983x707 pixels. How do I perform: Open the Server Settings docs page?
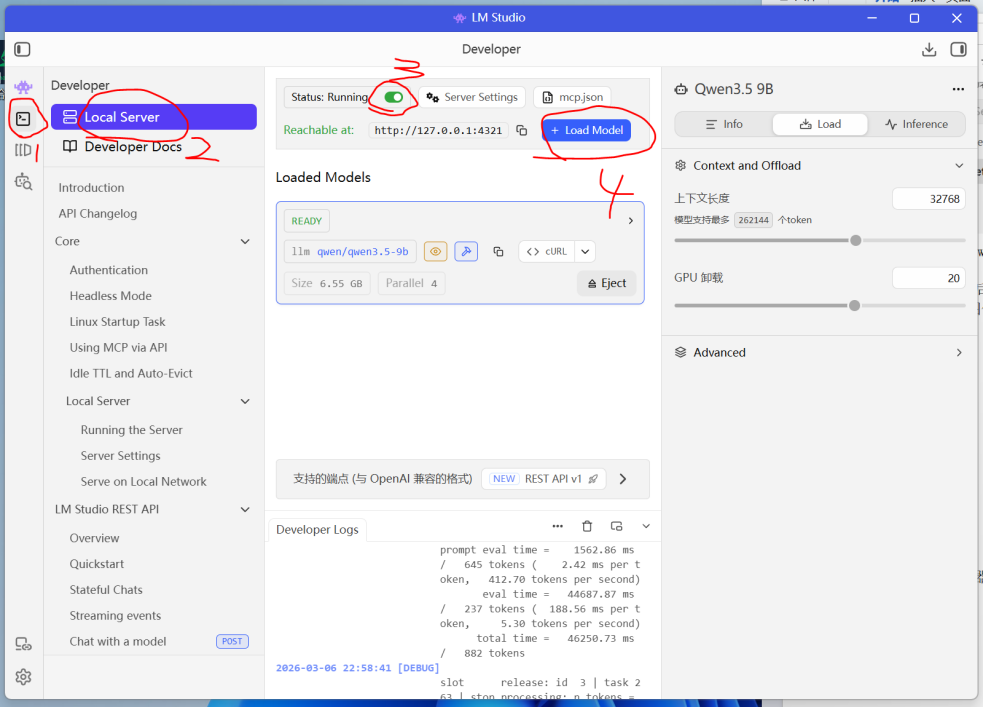point(120,456)
